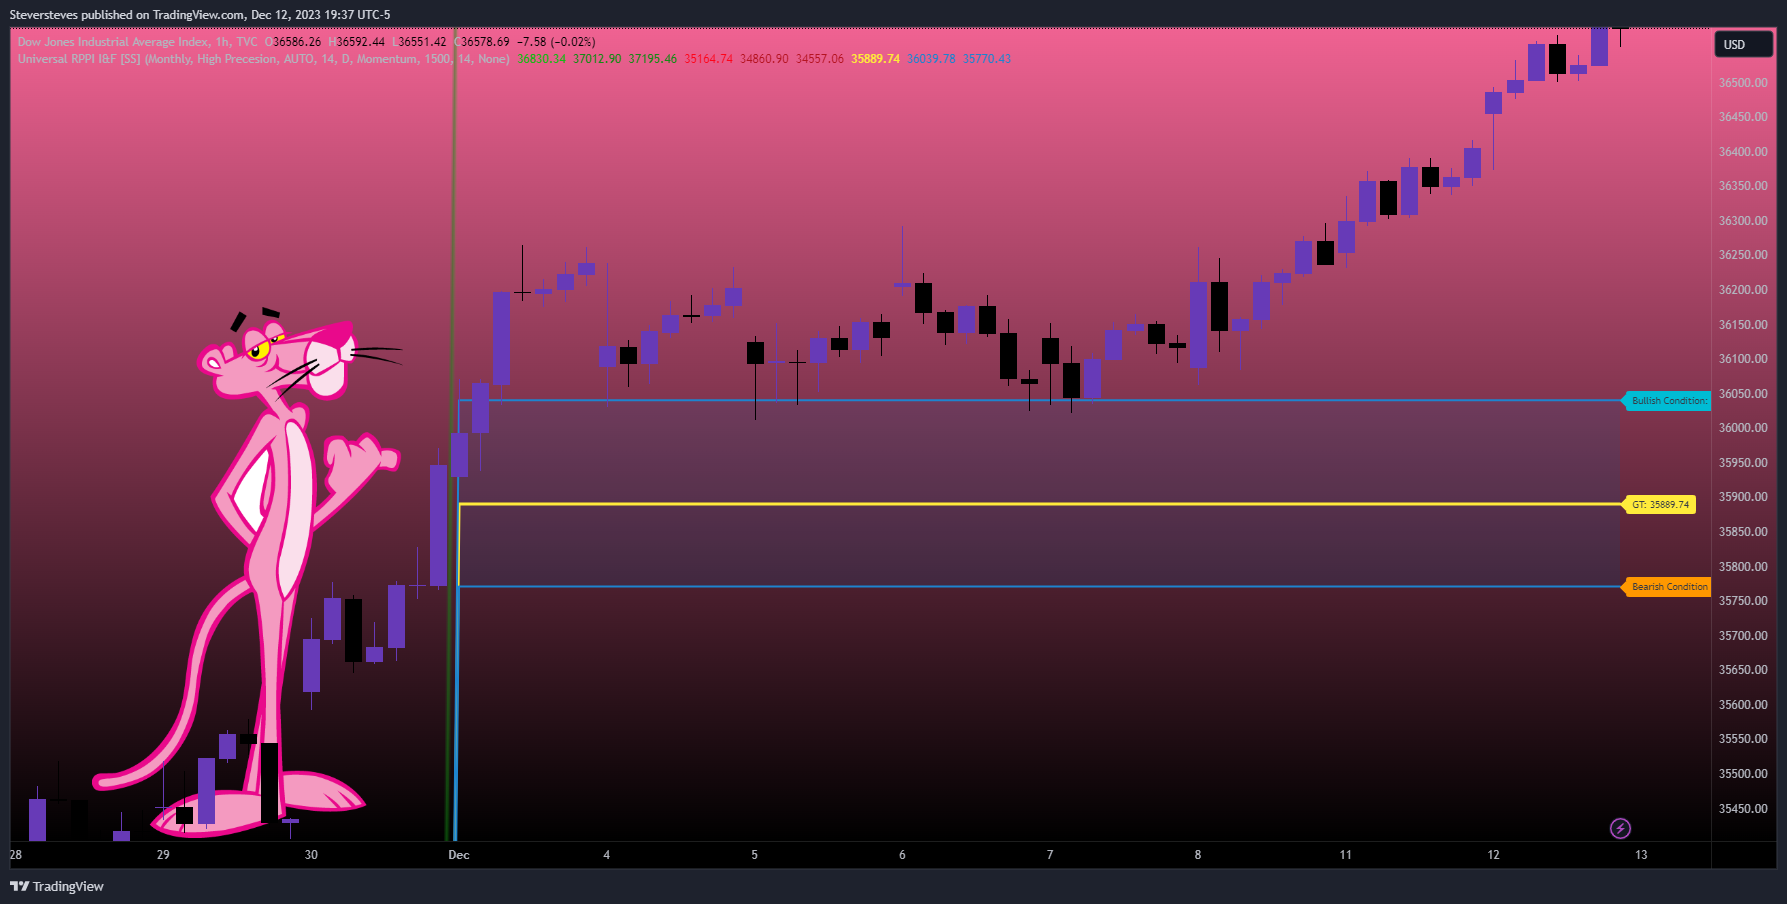Click the red indicator value 35164.74
Viewport: 1787px width, 904px height.
coord(708,59)
